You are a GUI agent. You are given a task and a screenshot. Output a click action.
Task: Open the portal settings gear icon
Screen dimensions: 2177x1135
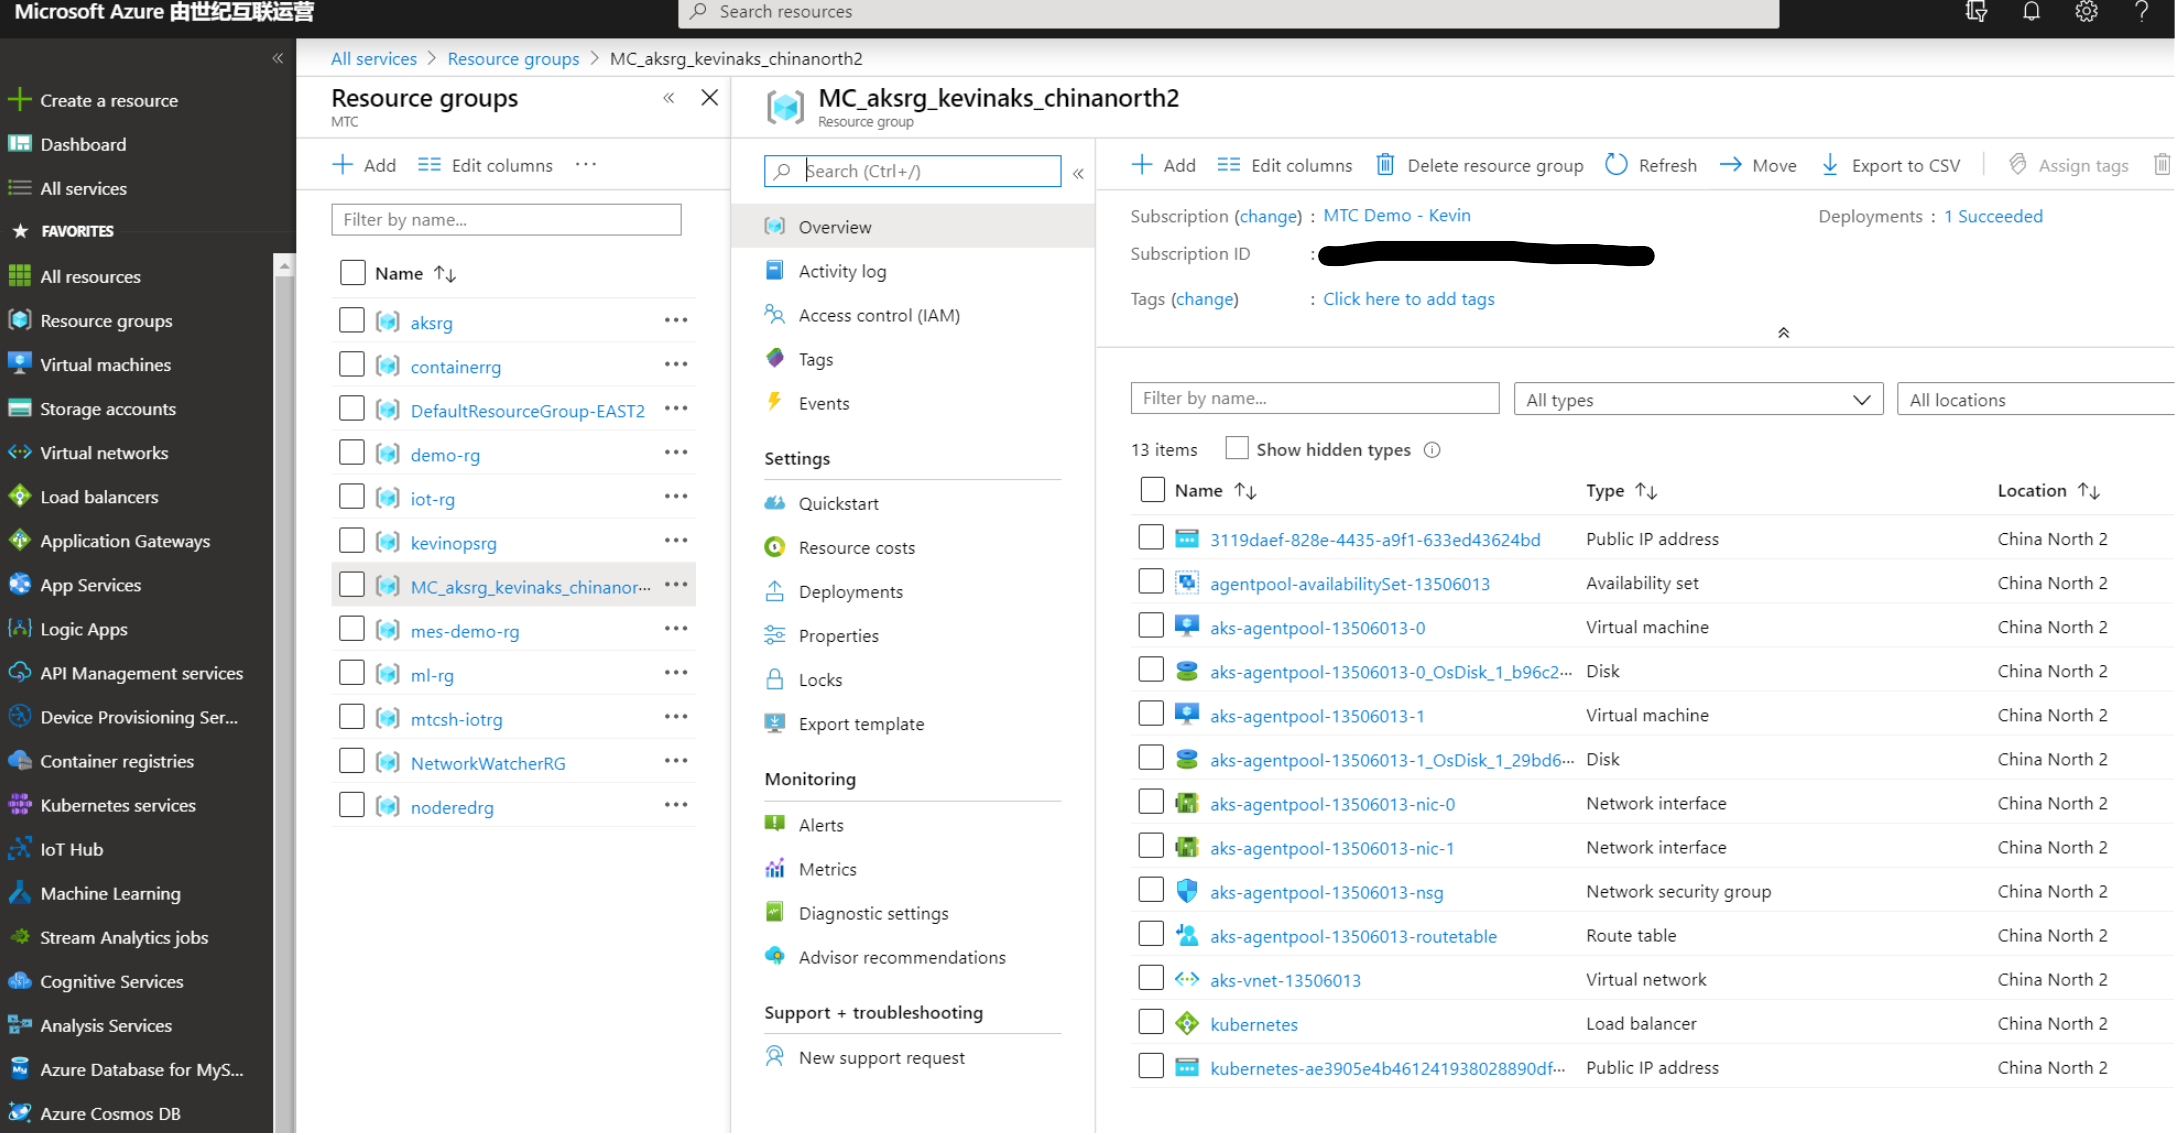(x=2086, y=12)
